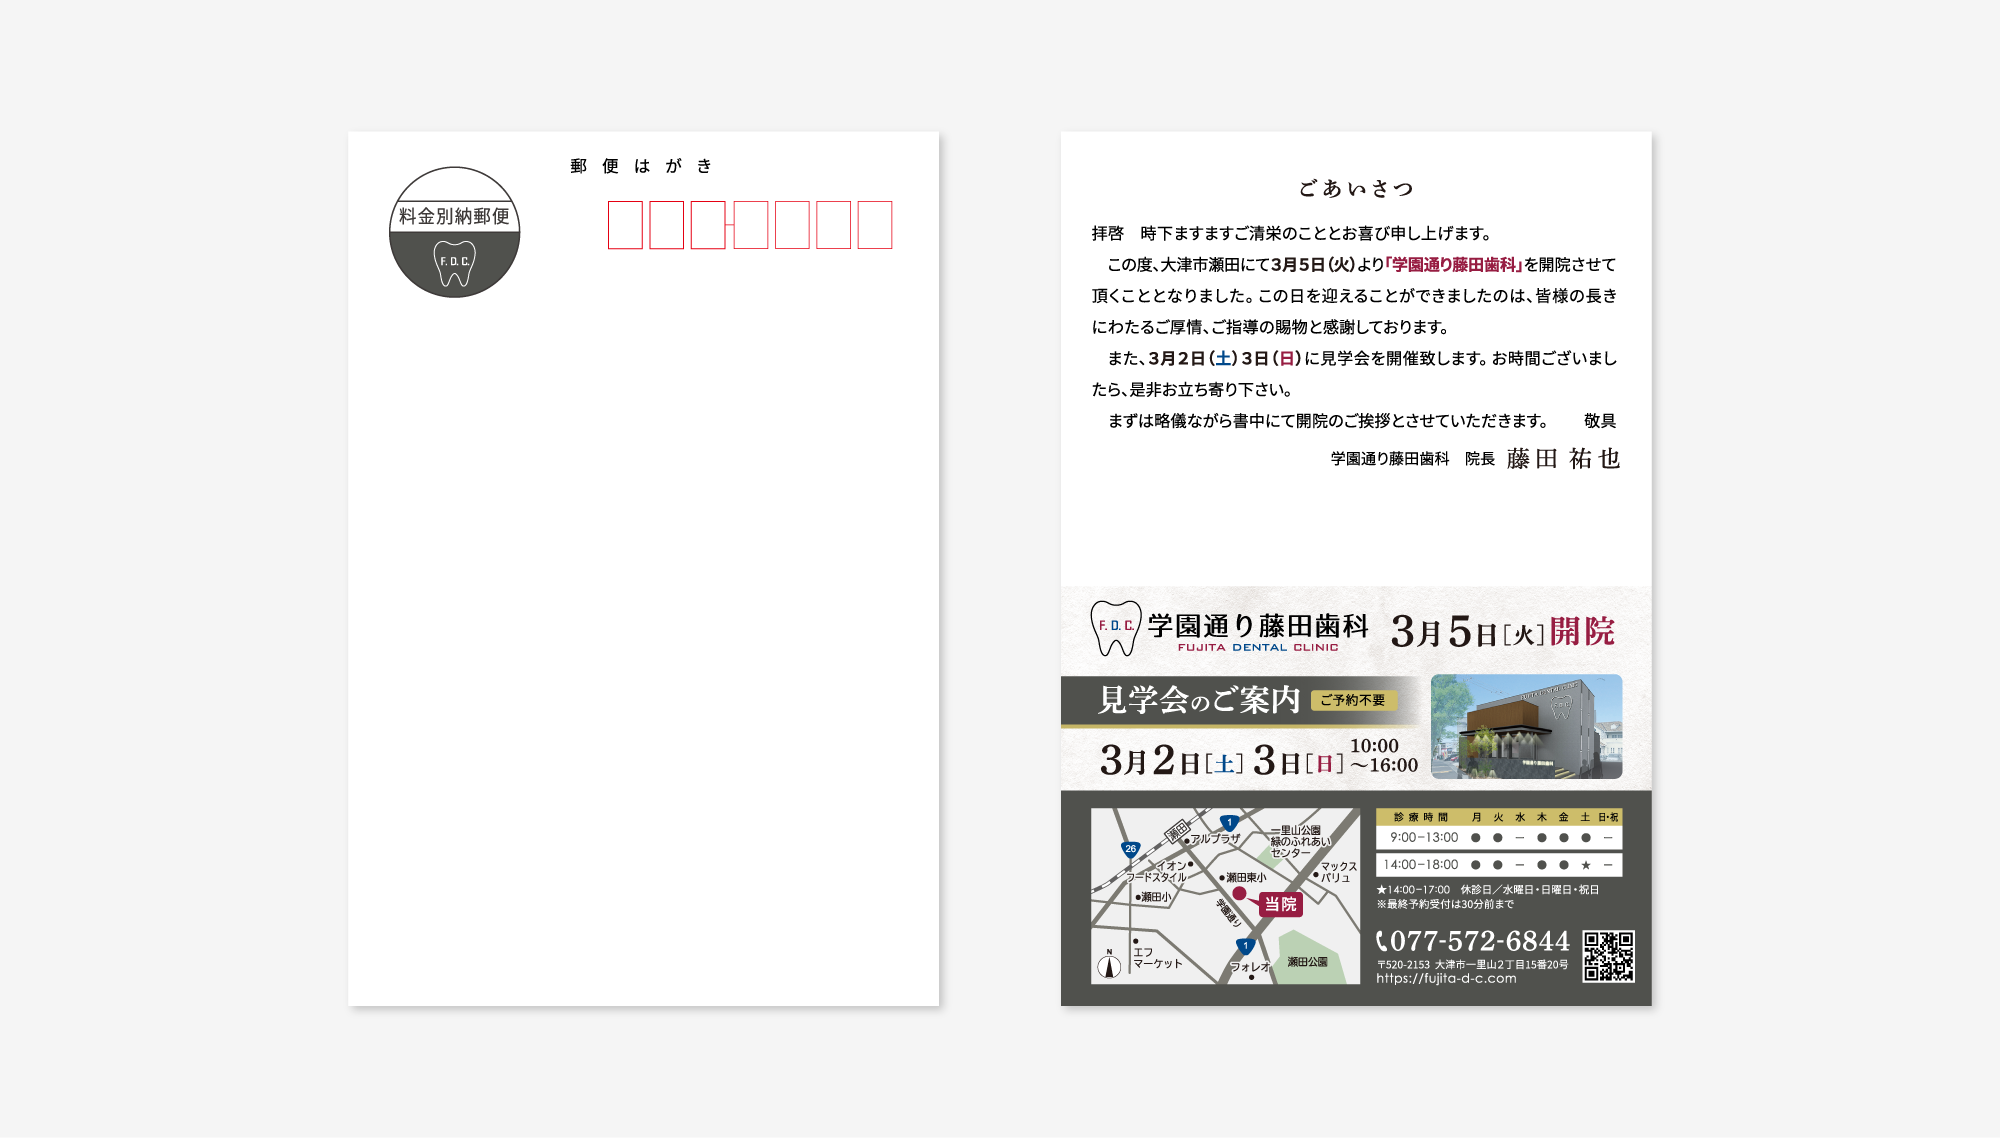2000x1138 pixels.
Task: Click the ごあいさつ heading
Action: [x=1355, y=188]
